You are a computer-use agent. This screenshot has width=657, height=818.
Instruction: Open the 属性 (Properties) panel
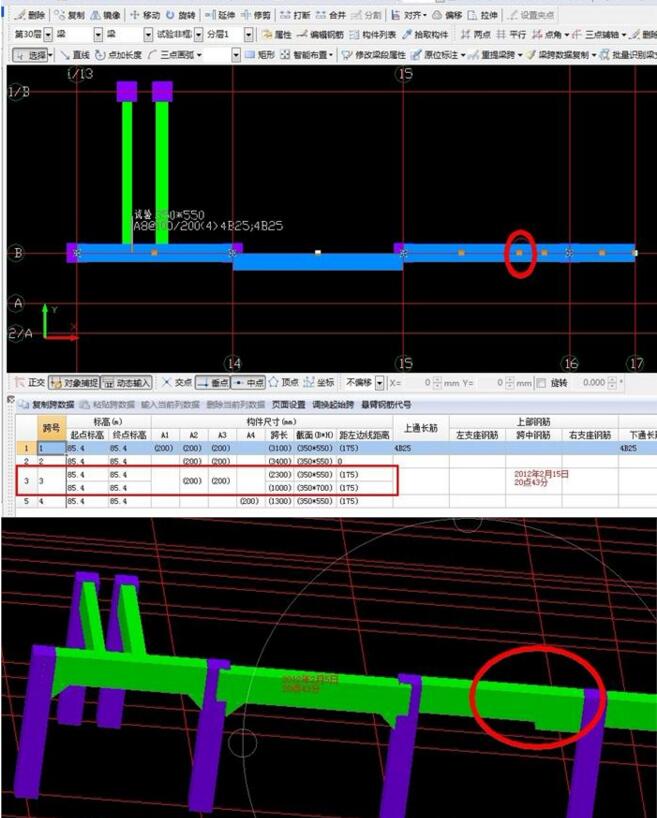pyautogui.click(x=277, y=35)
